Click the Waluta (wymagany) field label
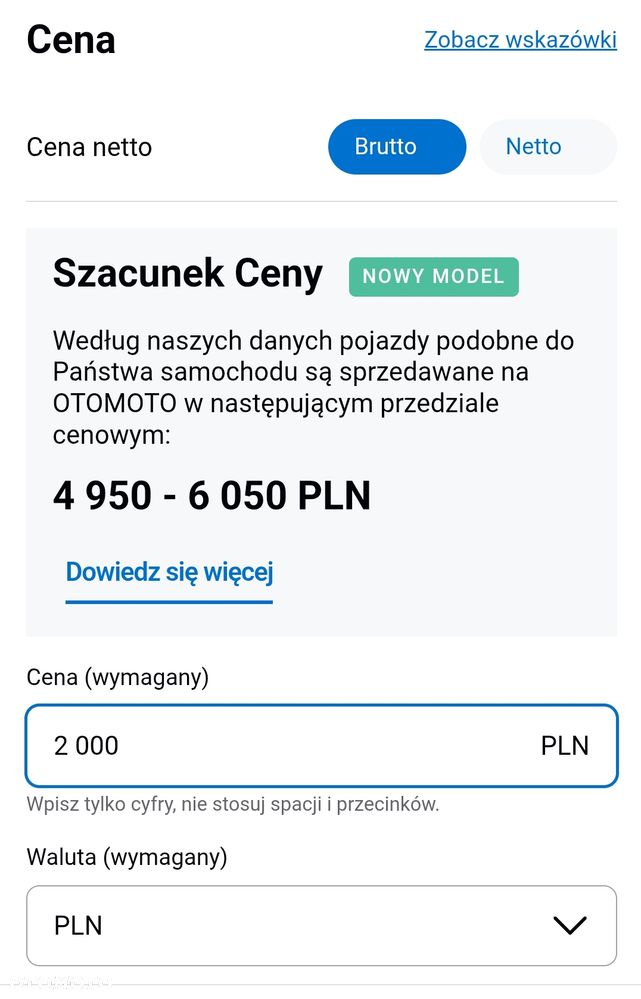641x999 pixels. (x=127, y=857)
